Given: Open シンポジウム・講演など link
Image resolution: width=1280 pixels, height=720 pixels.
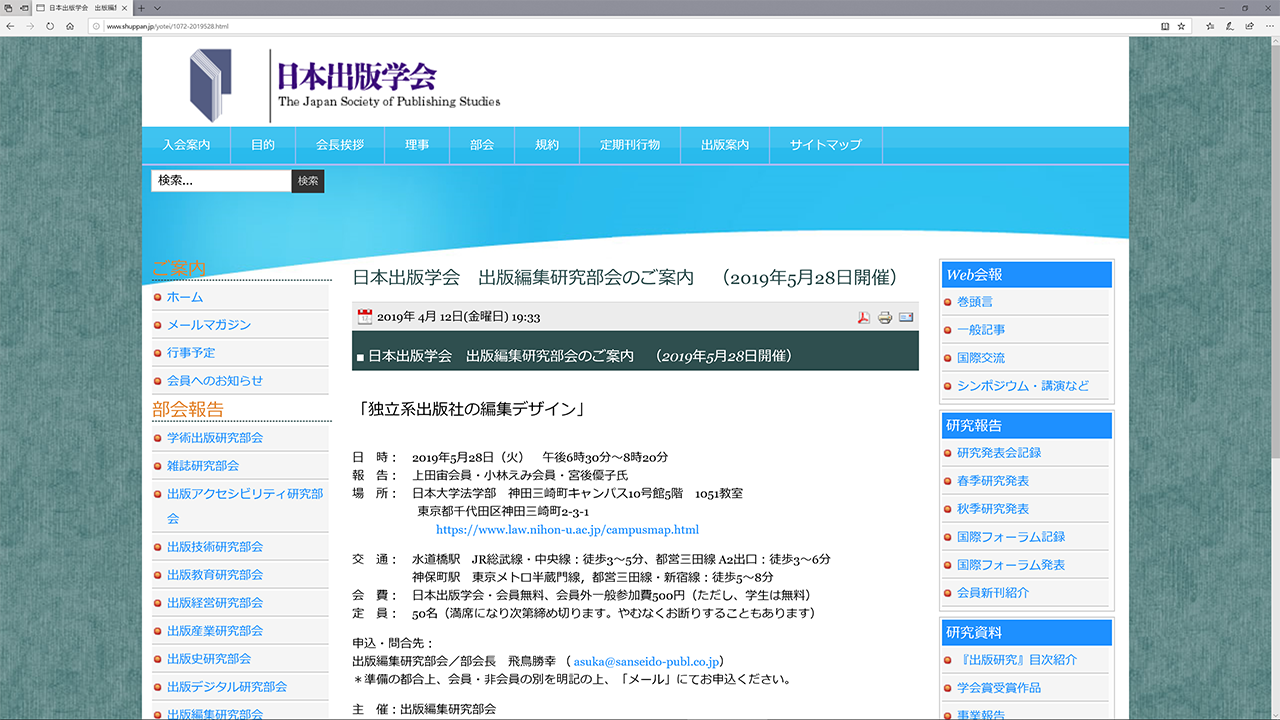Looking at the screenshot, I should pos(1023,386).
